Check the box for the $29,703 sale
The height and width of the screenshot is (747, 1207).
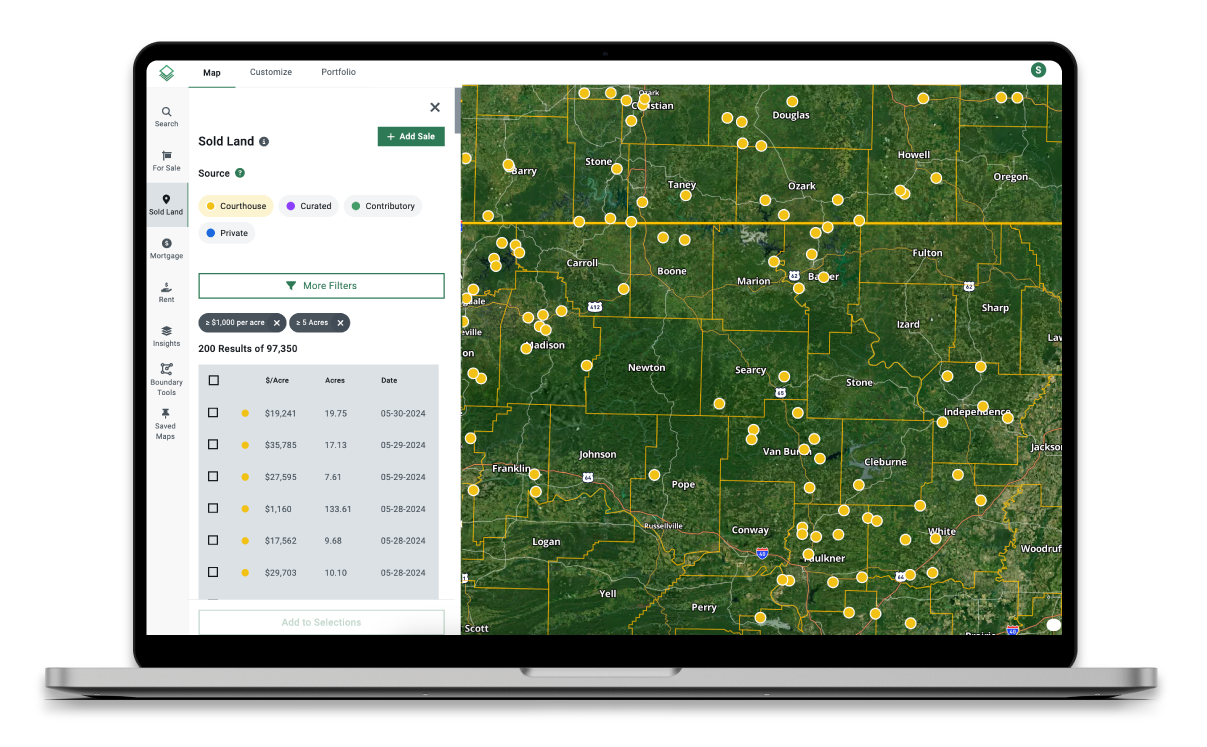pyautogui.click(x=213, y=573)
